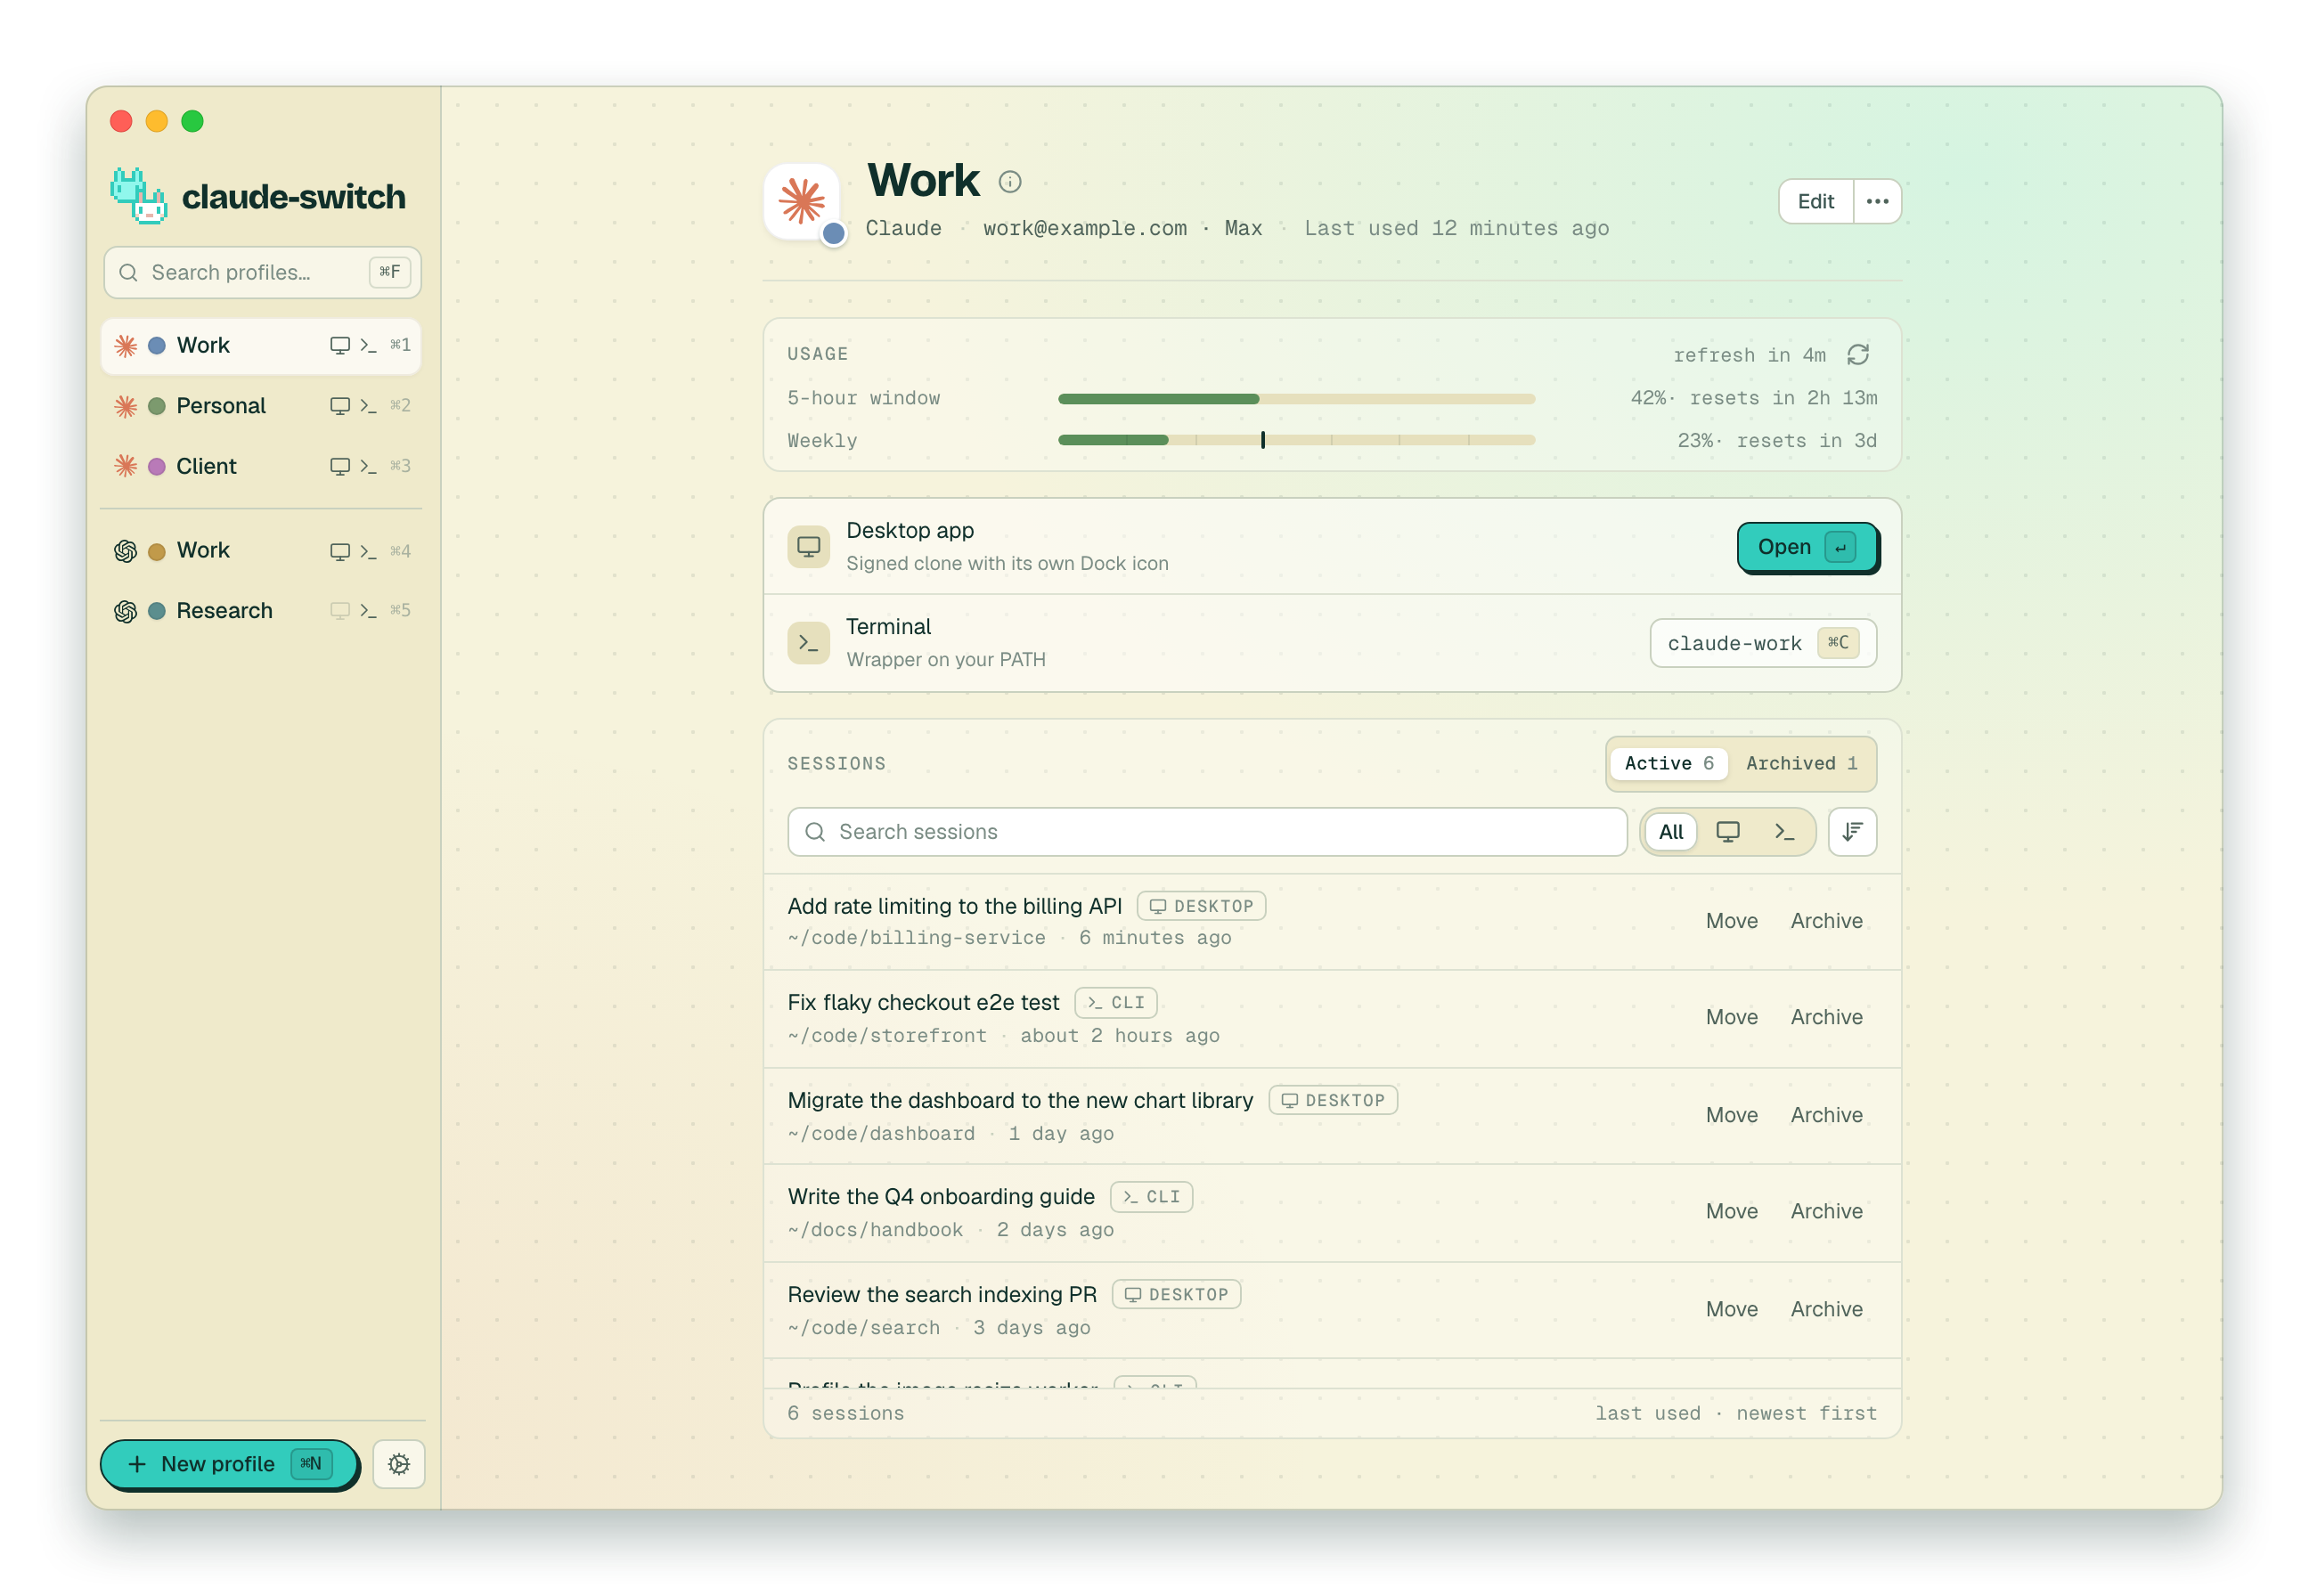Click the Terminal row prompt icon
2309x1596 pixels.
[808, 642]
